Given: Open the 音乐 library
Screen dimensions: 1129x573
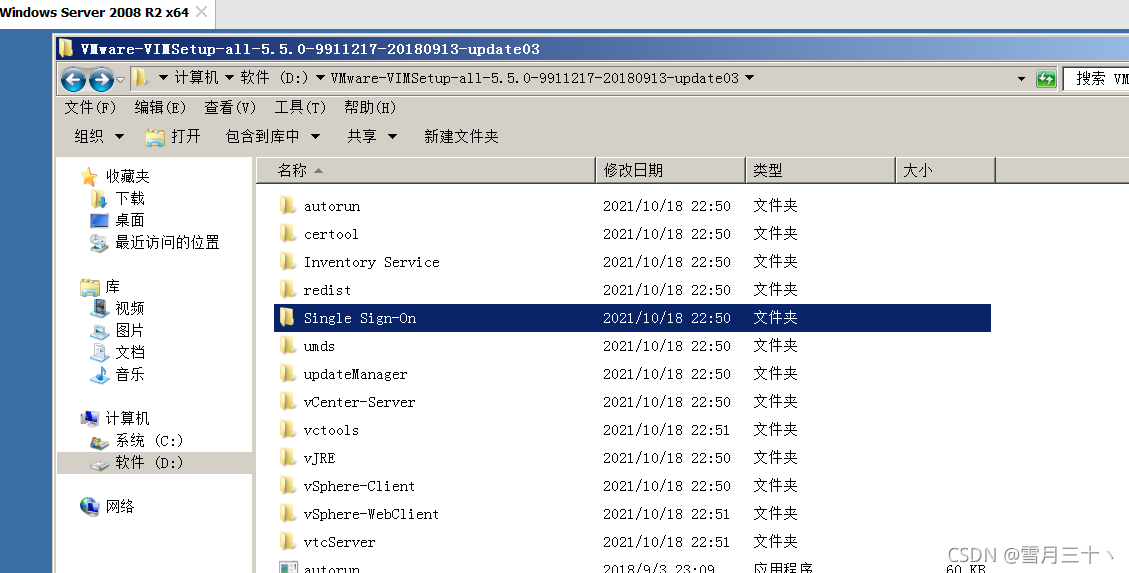Looking at the screenshot, I should pyautogui.click(x=130, y=374).
